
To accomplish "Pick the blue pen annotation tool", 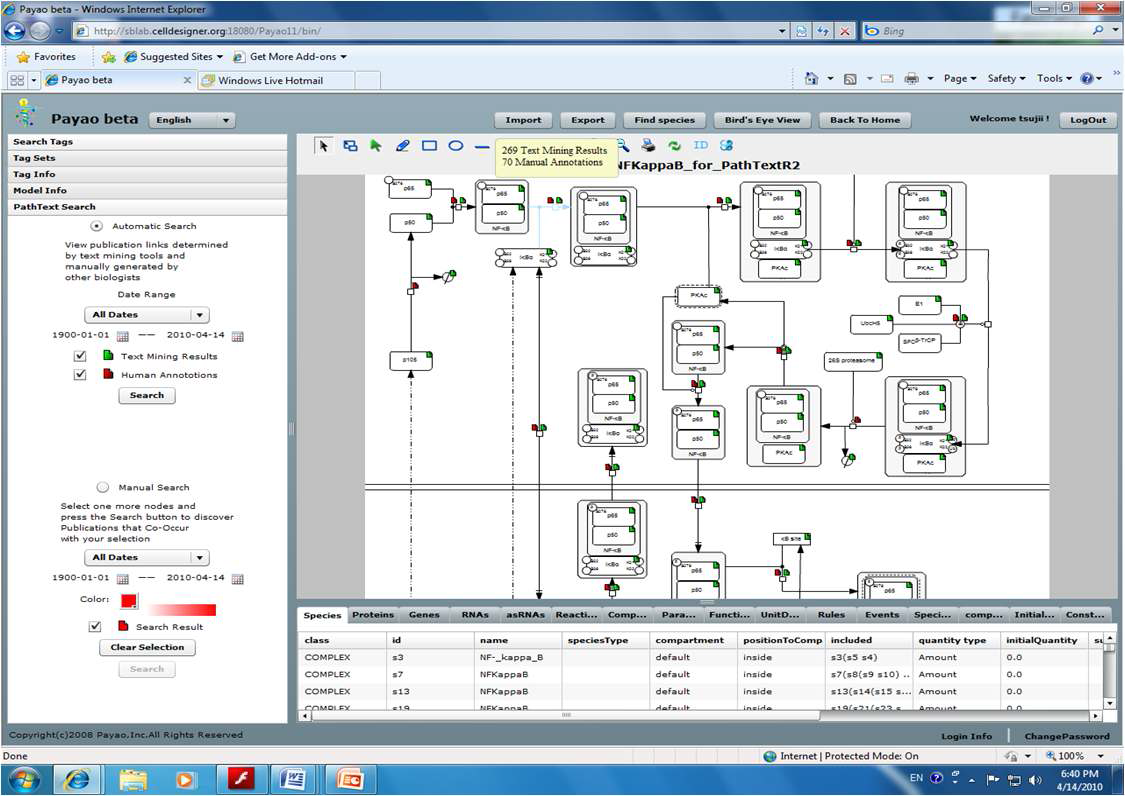I will point(403,146).
